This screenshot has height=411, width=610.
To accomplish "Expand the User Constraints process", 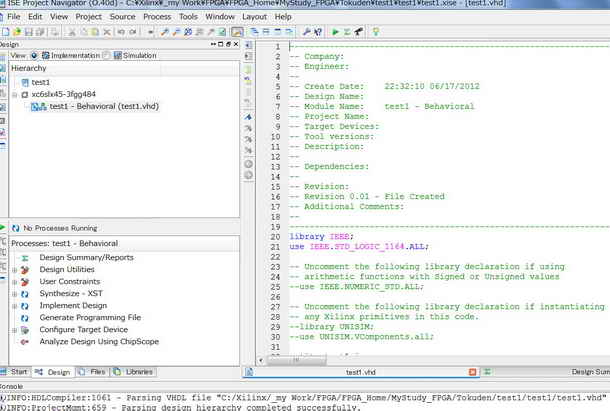I will pyautogui.click(x=15, y=282).
